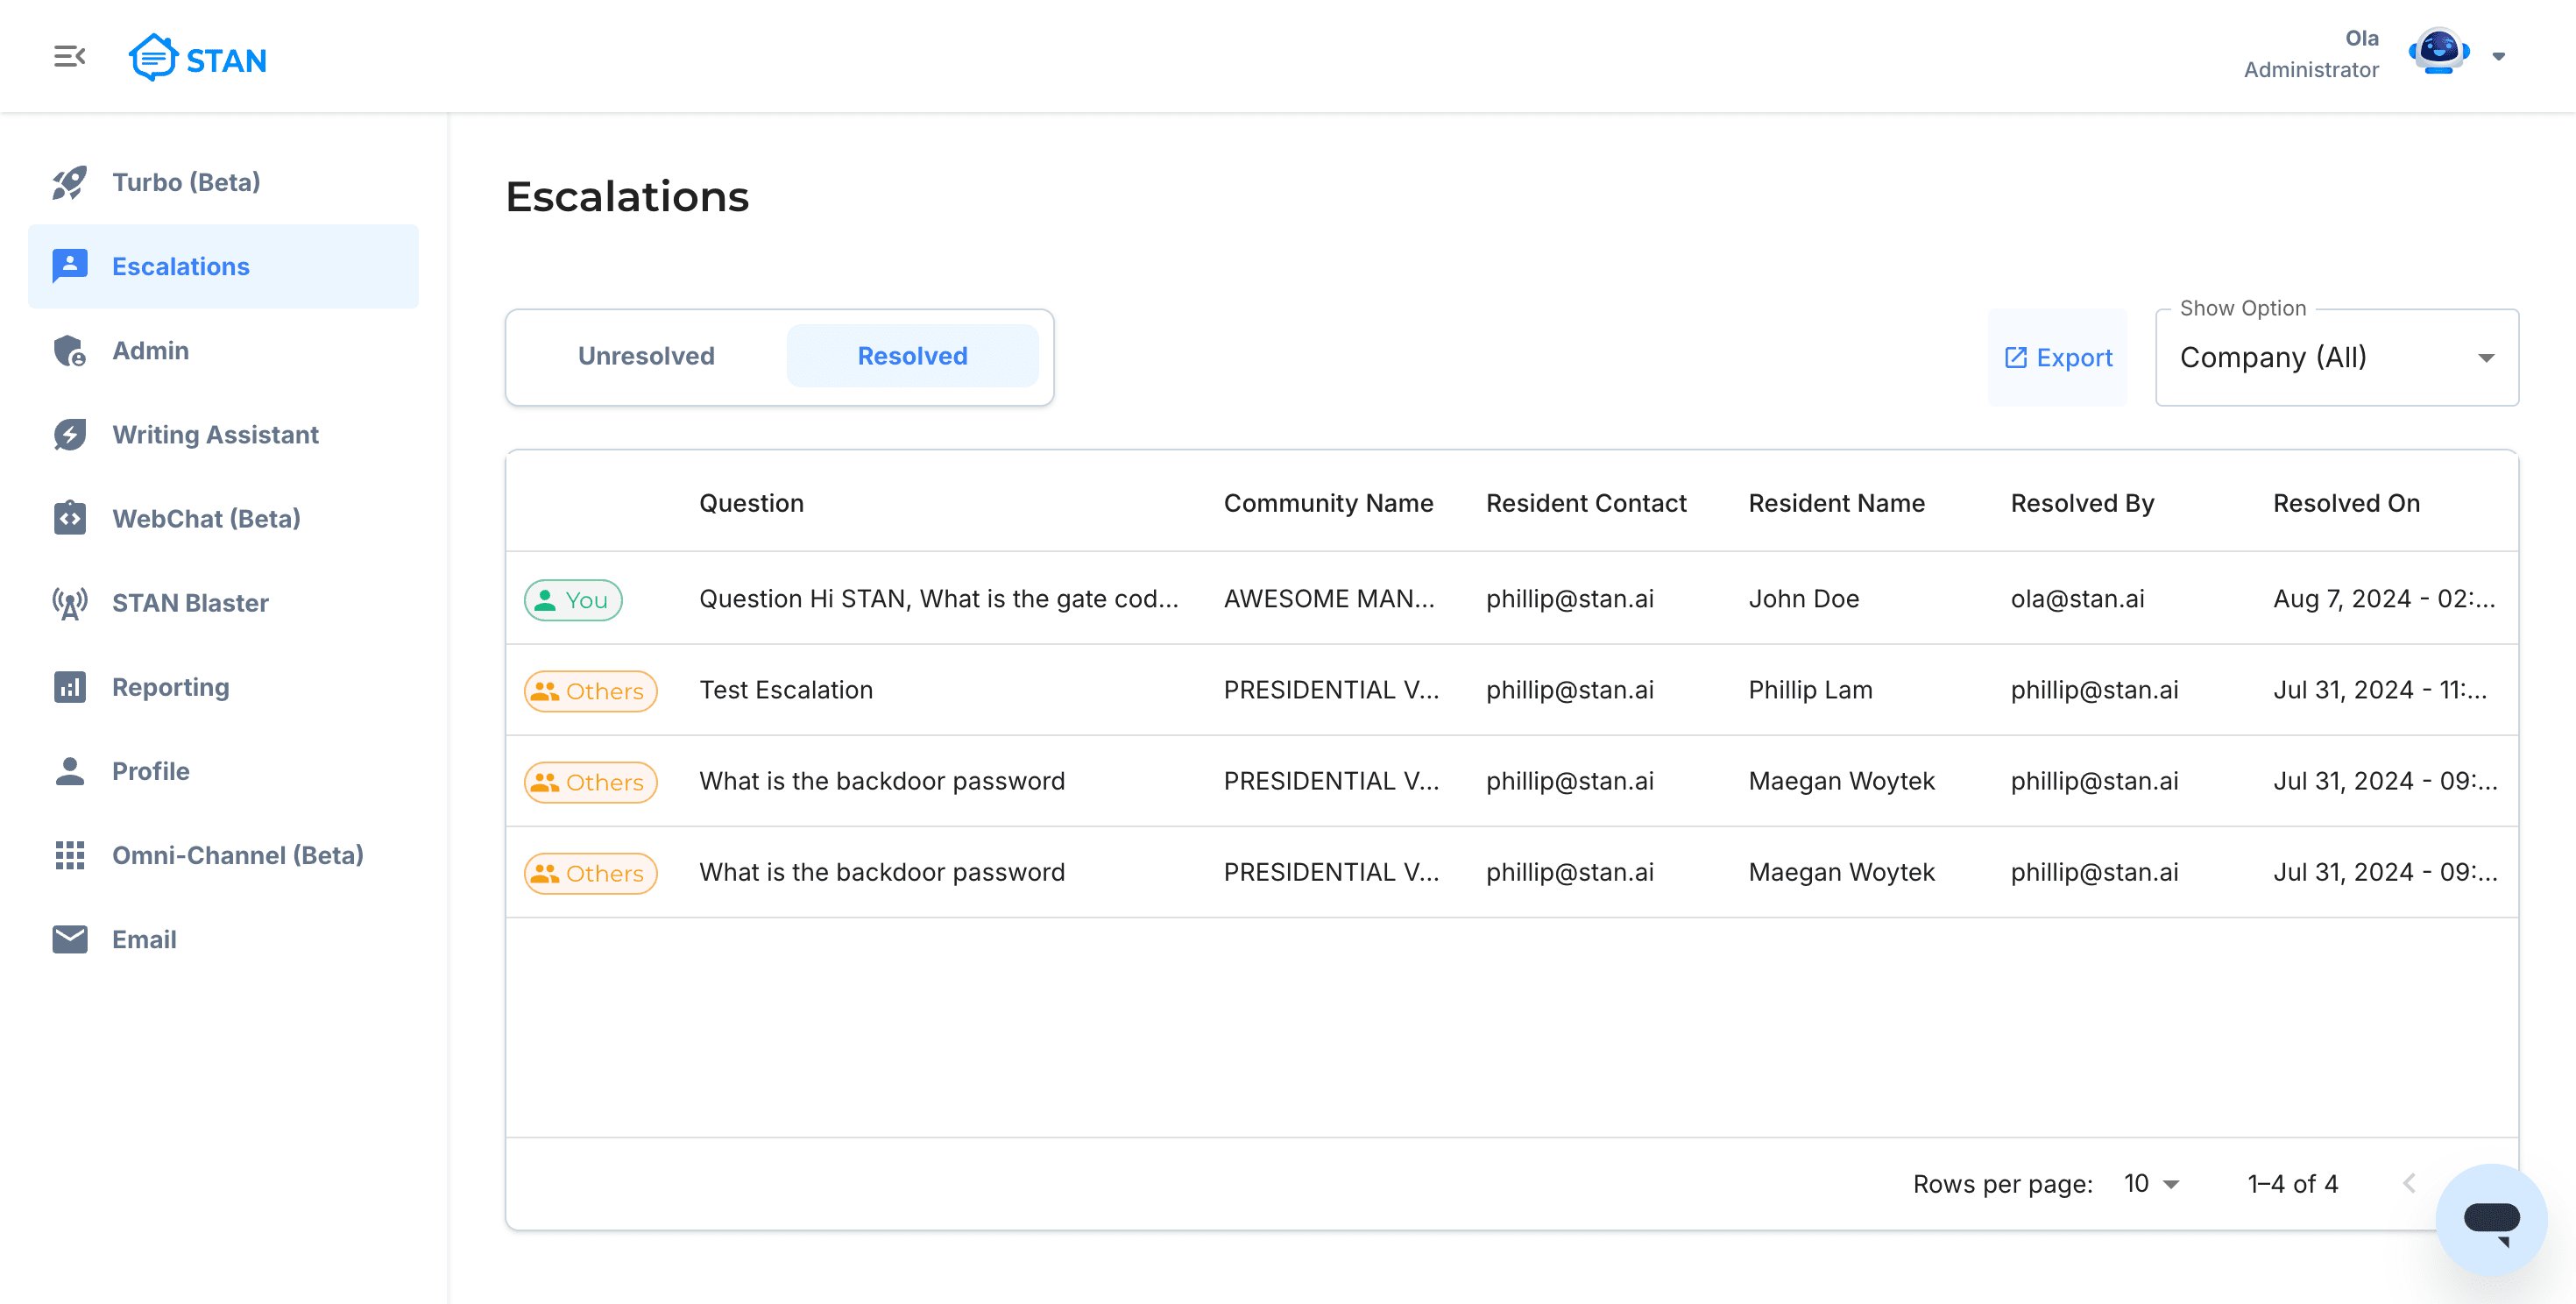Click Jul 31, 2024 - 11: date cell

coord(2380,690)
